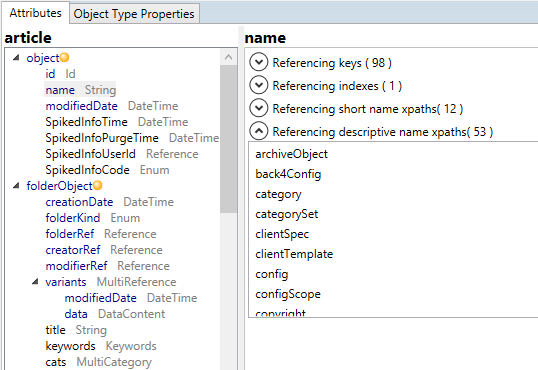Collapse the object tree node
538x370 pixels.
(x=16, y=58)
